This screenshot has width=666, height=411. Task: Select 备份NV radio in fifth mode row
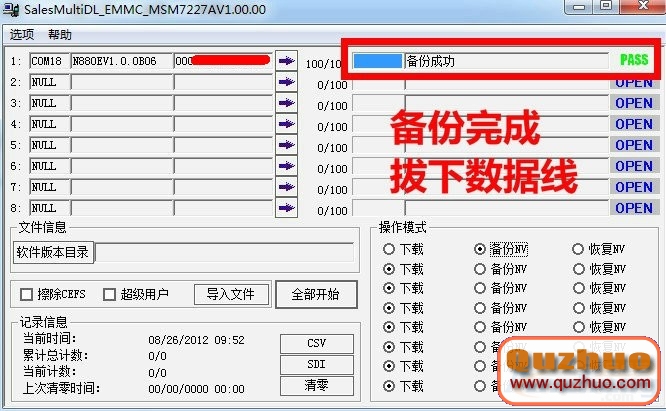click(480, 327)
